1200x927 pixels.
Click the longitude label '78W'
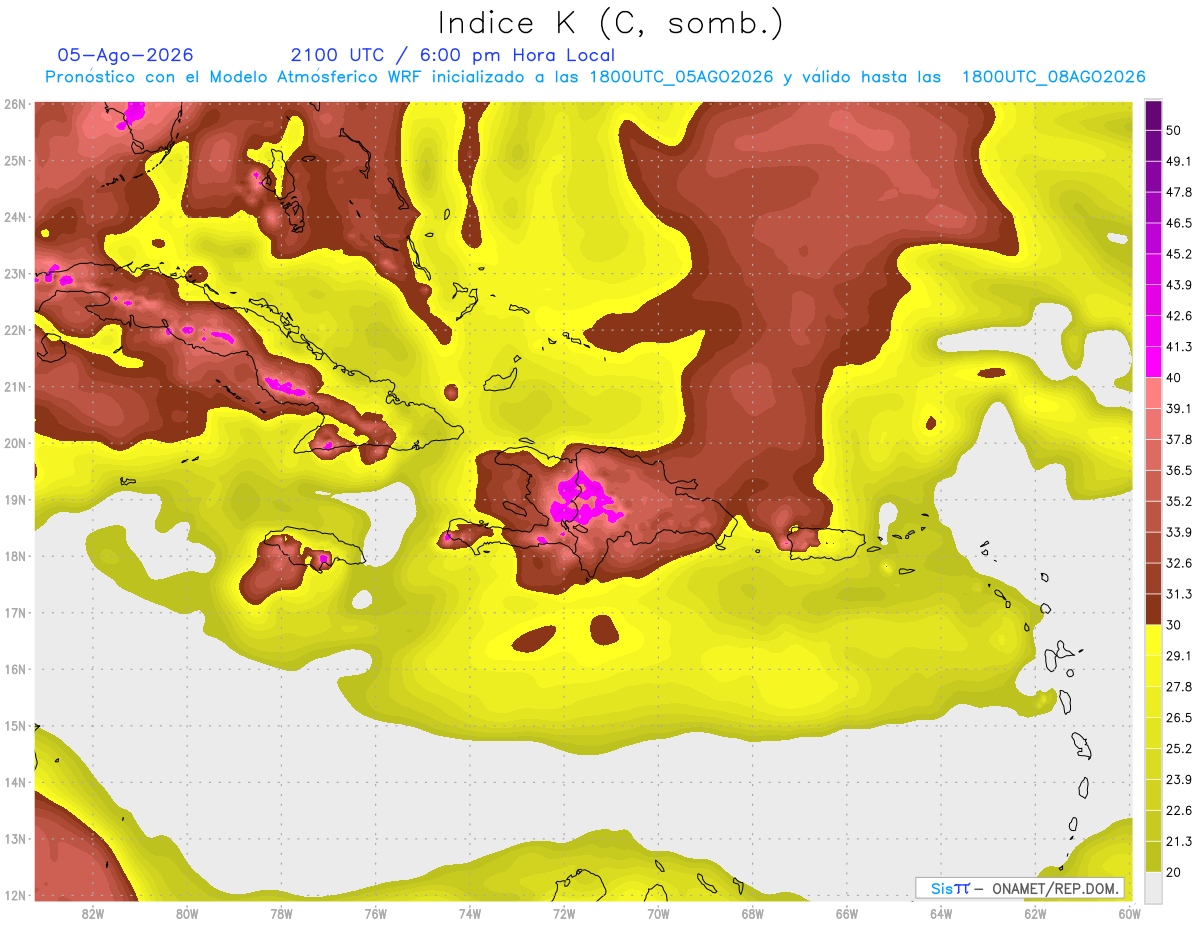[281, 914]
